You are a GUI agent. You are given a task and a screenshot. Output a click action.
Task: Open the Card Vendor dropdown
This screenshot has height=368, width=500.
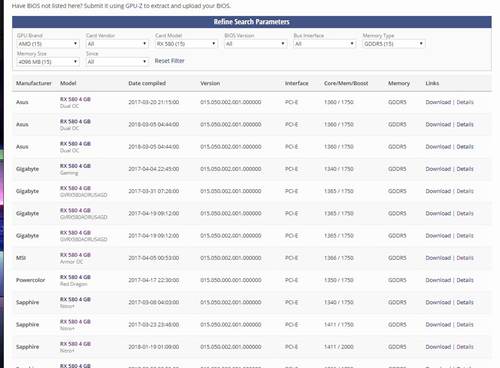pos(117,44)
